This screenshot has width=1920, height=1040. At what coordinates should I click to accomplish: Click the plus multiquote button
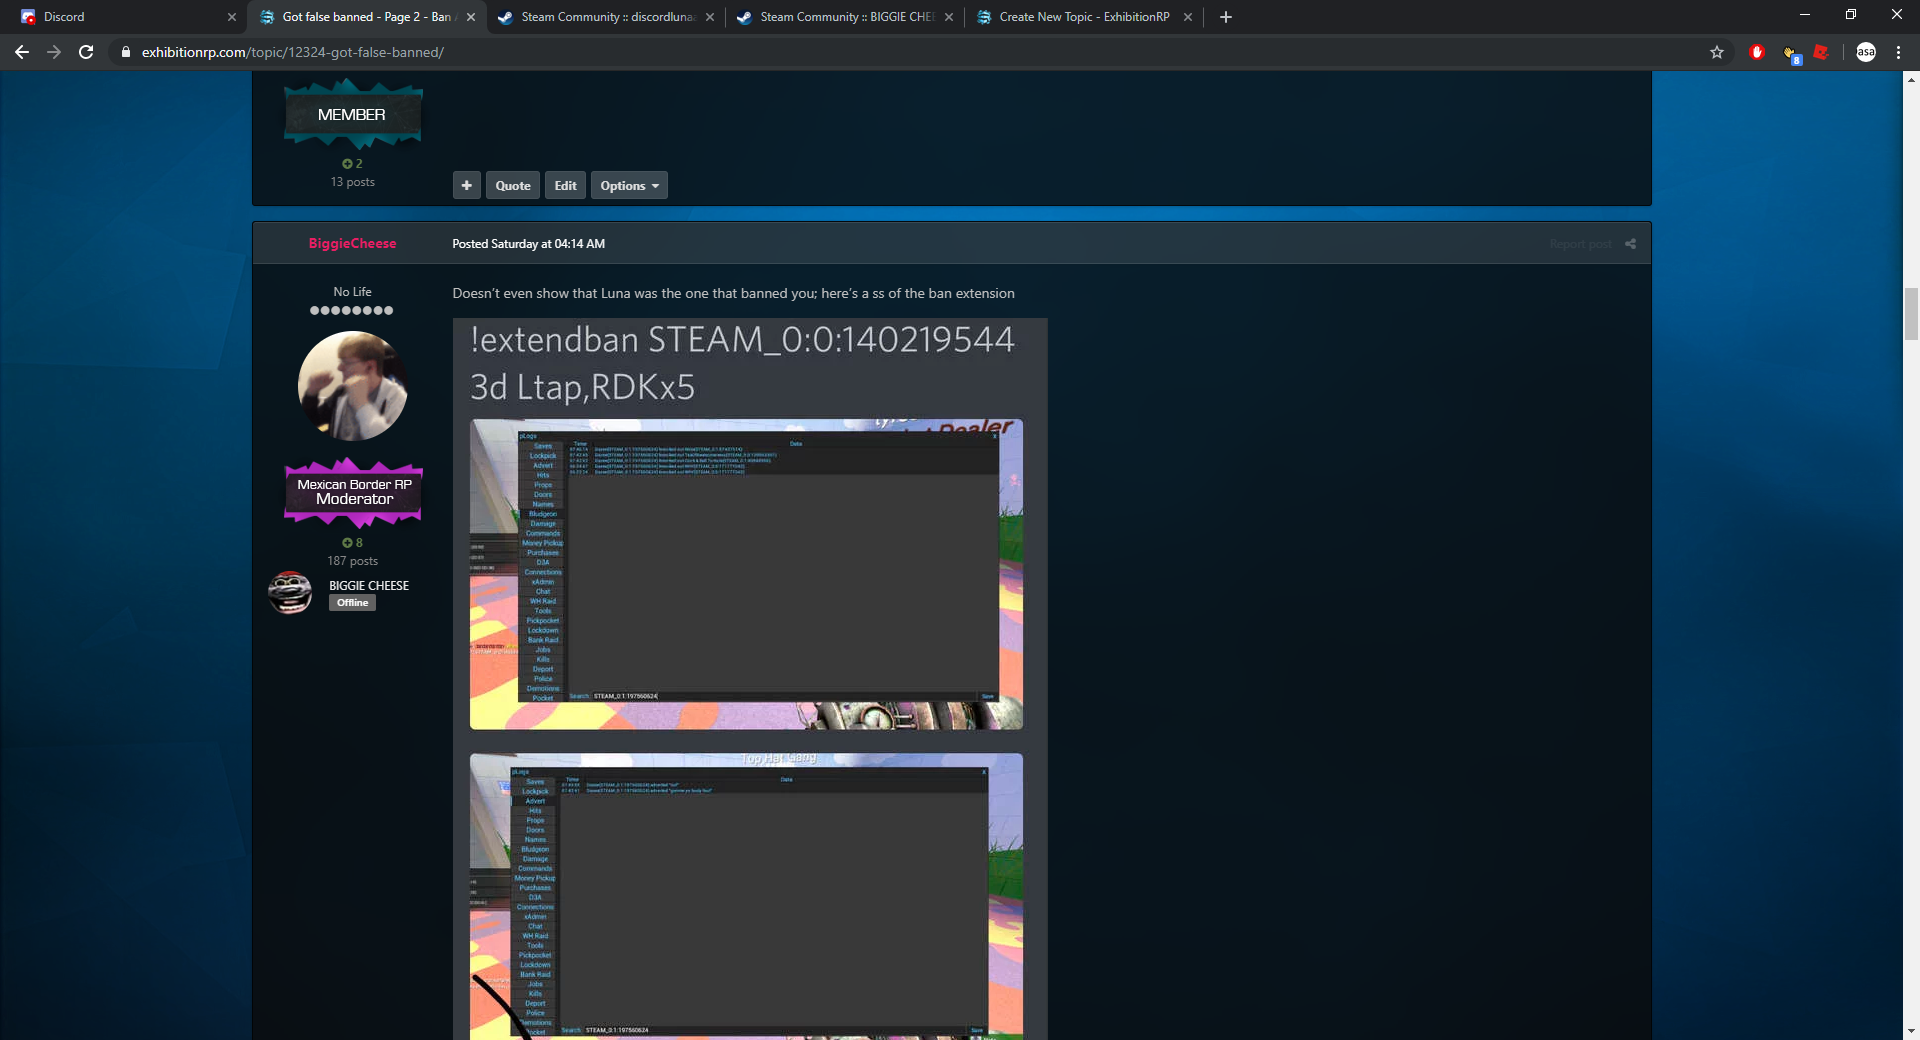[x=467, y=185]
